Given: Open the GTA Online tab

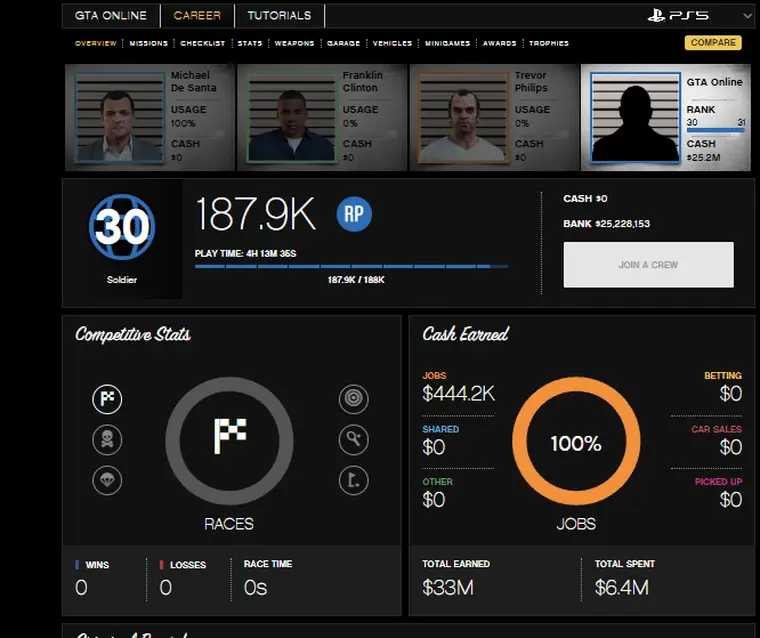Looking at the screenshot, I should click(x=110, y=16).
